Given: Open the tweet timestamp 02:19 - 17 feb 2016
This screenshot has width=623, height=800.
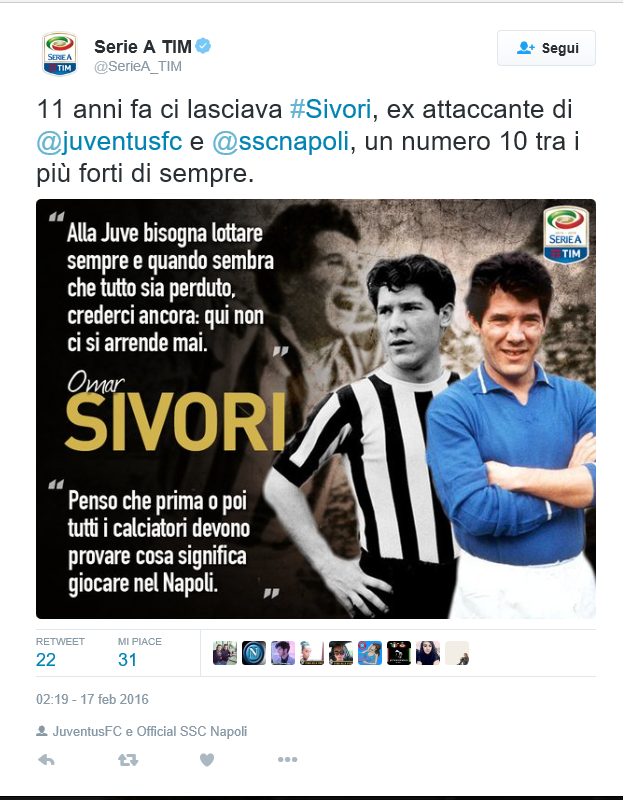Looking at the screenshot, I should click(92, 699).
